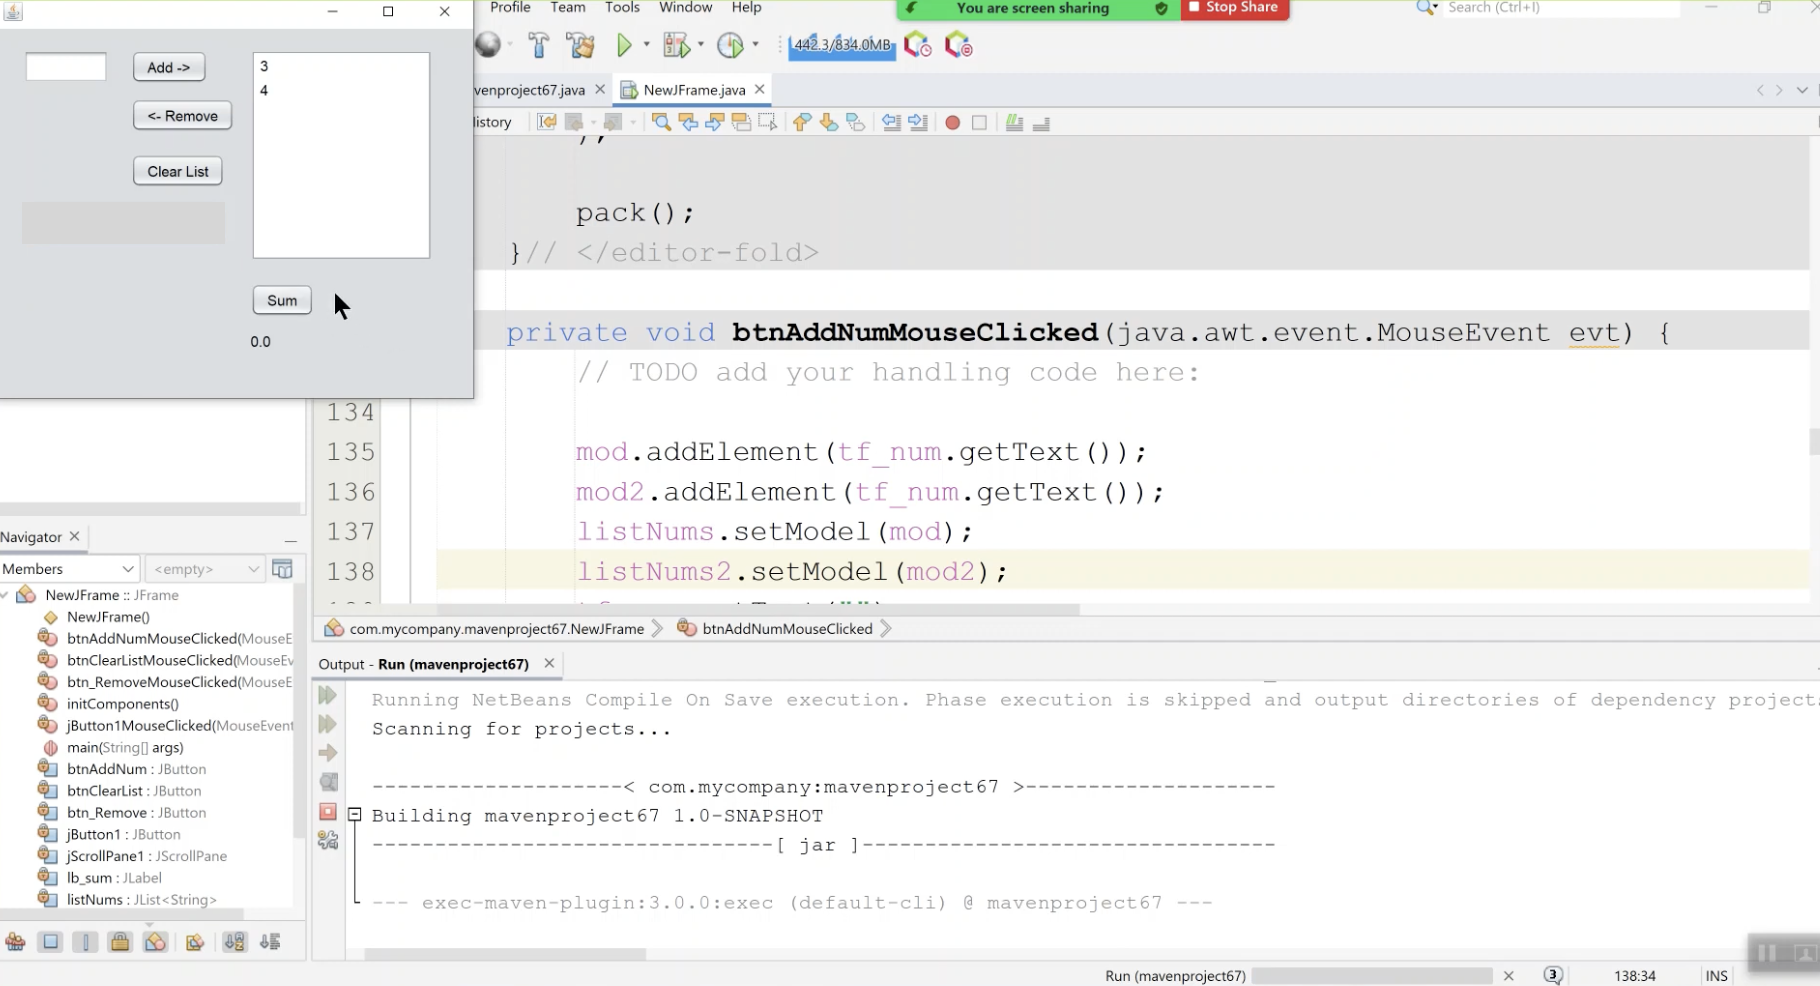Toggle Show Non-Public Members lock filter

coord(120,942)
